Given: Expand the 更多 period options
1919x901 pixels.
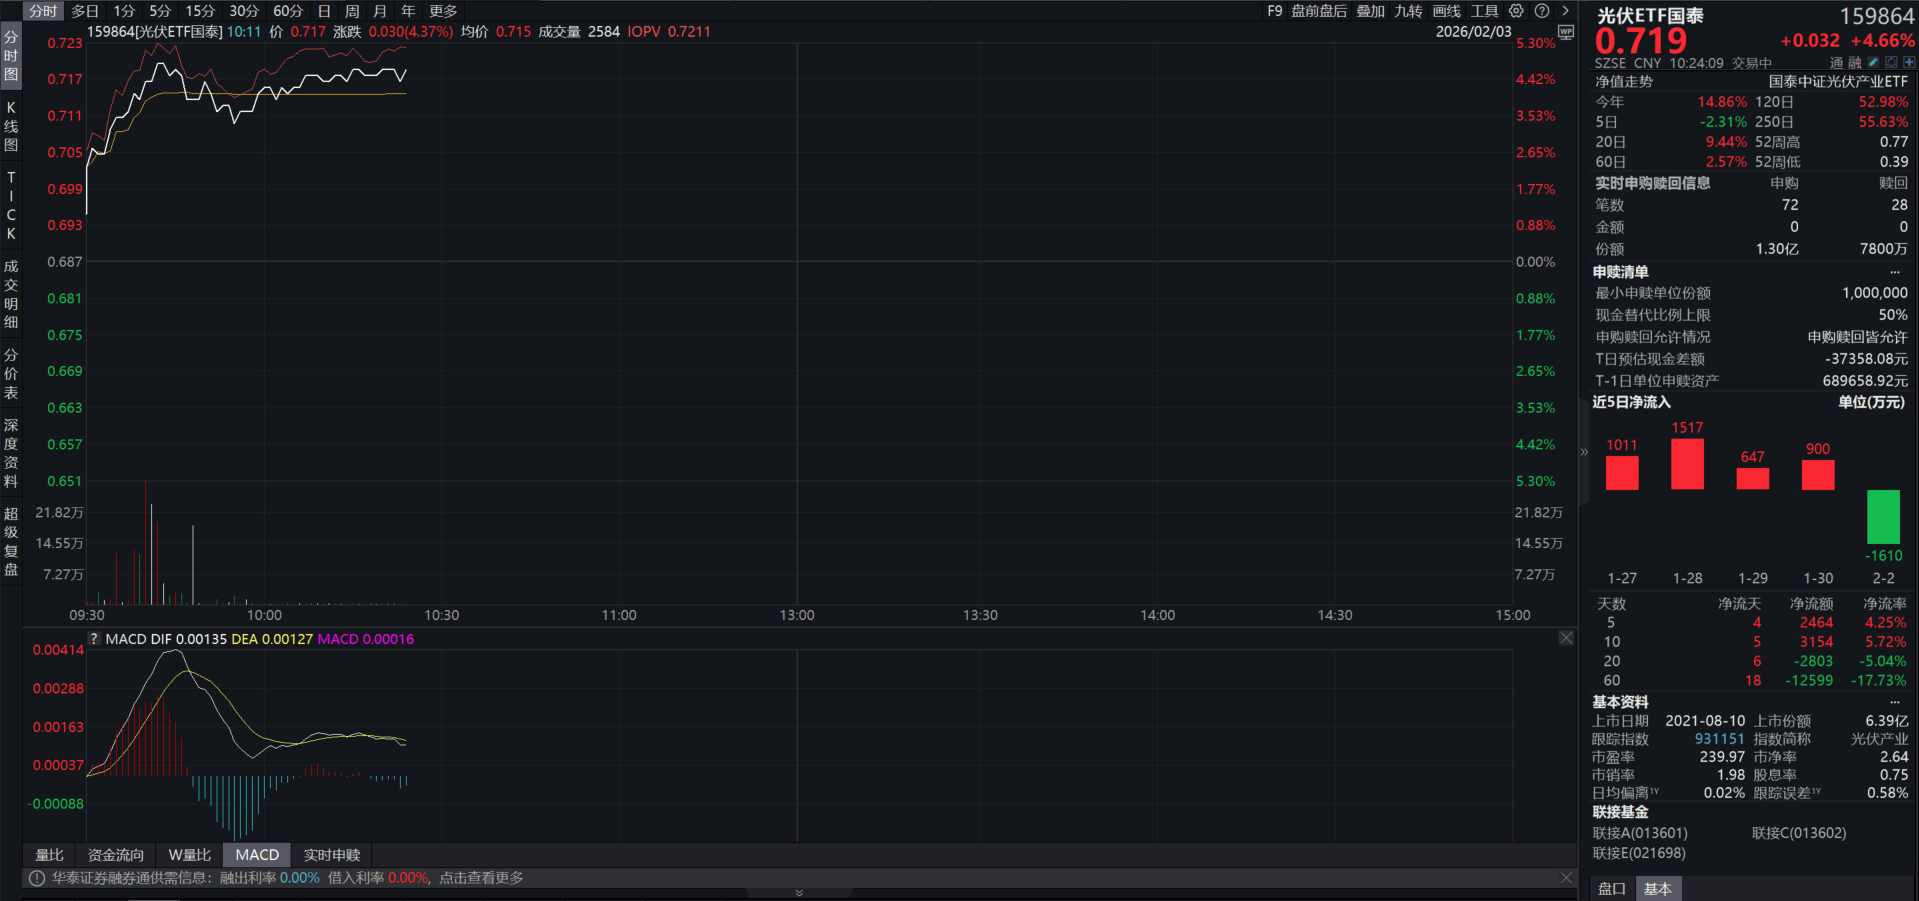Looking at the screenshot, I should pos(443,11).
